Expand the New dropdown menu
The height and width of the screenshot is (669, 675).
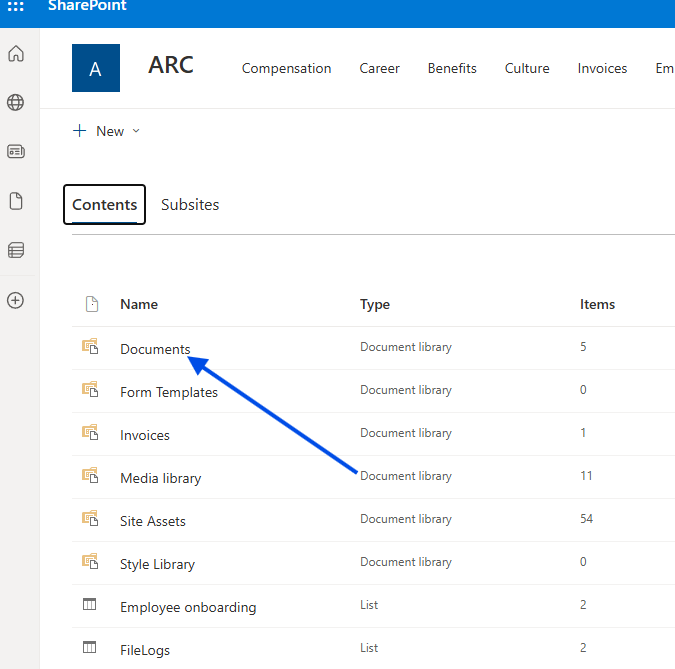pyautogui.click(x=107, y=131)
